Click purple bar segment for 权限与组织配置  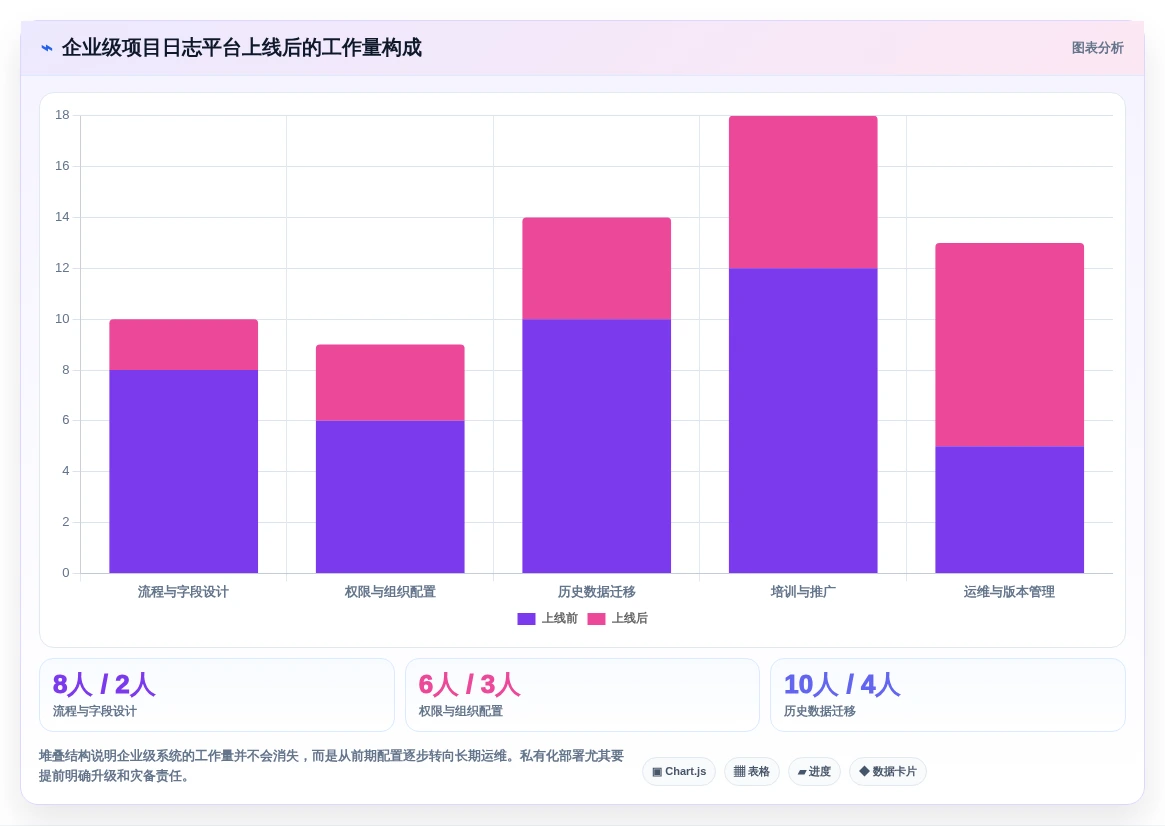[x=390, y=497]
